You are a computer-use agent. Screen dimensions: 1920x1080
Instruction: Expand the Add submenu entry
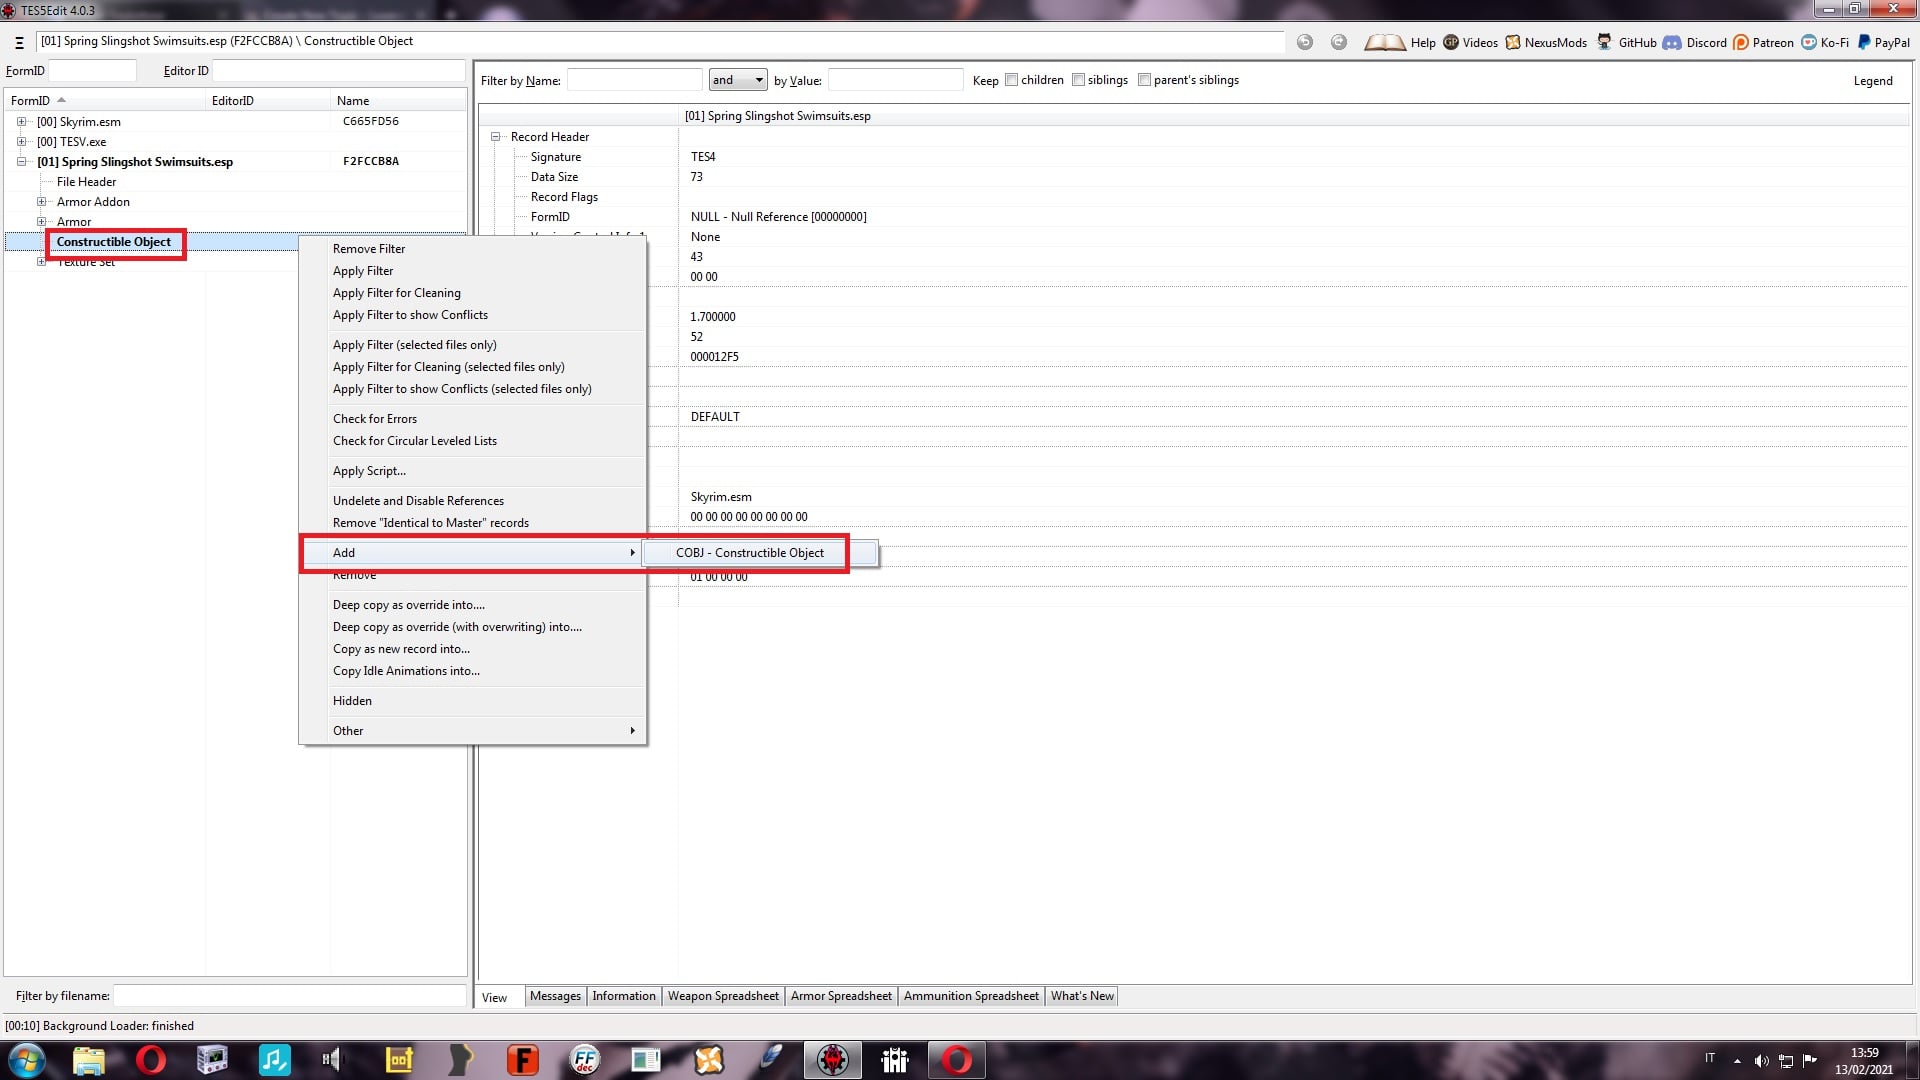tap(473, 553)
